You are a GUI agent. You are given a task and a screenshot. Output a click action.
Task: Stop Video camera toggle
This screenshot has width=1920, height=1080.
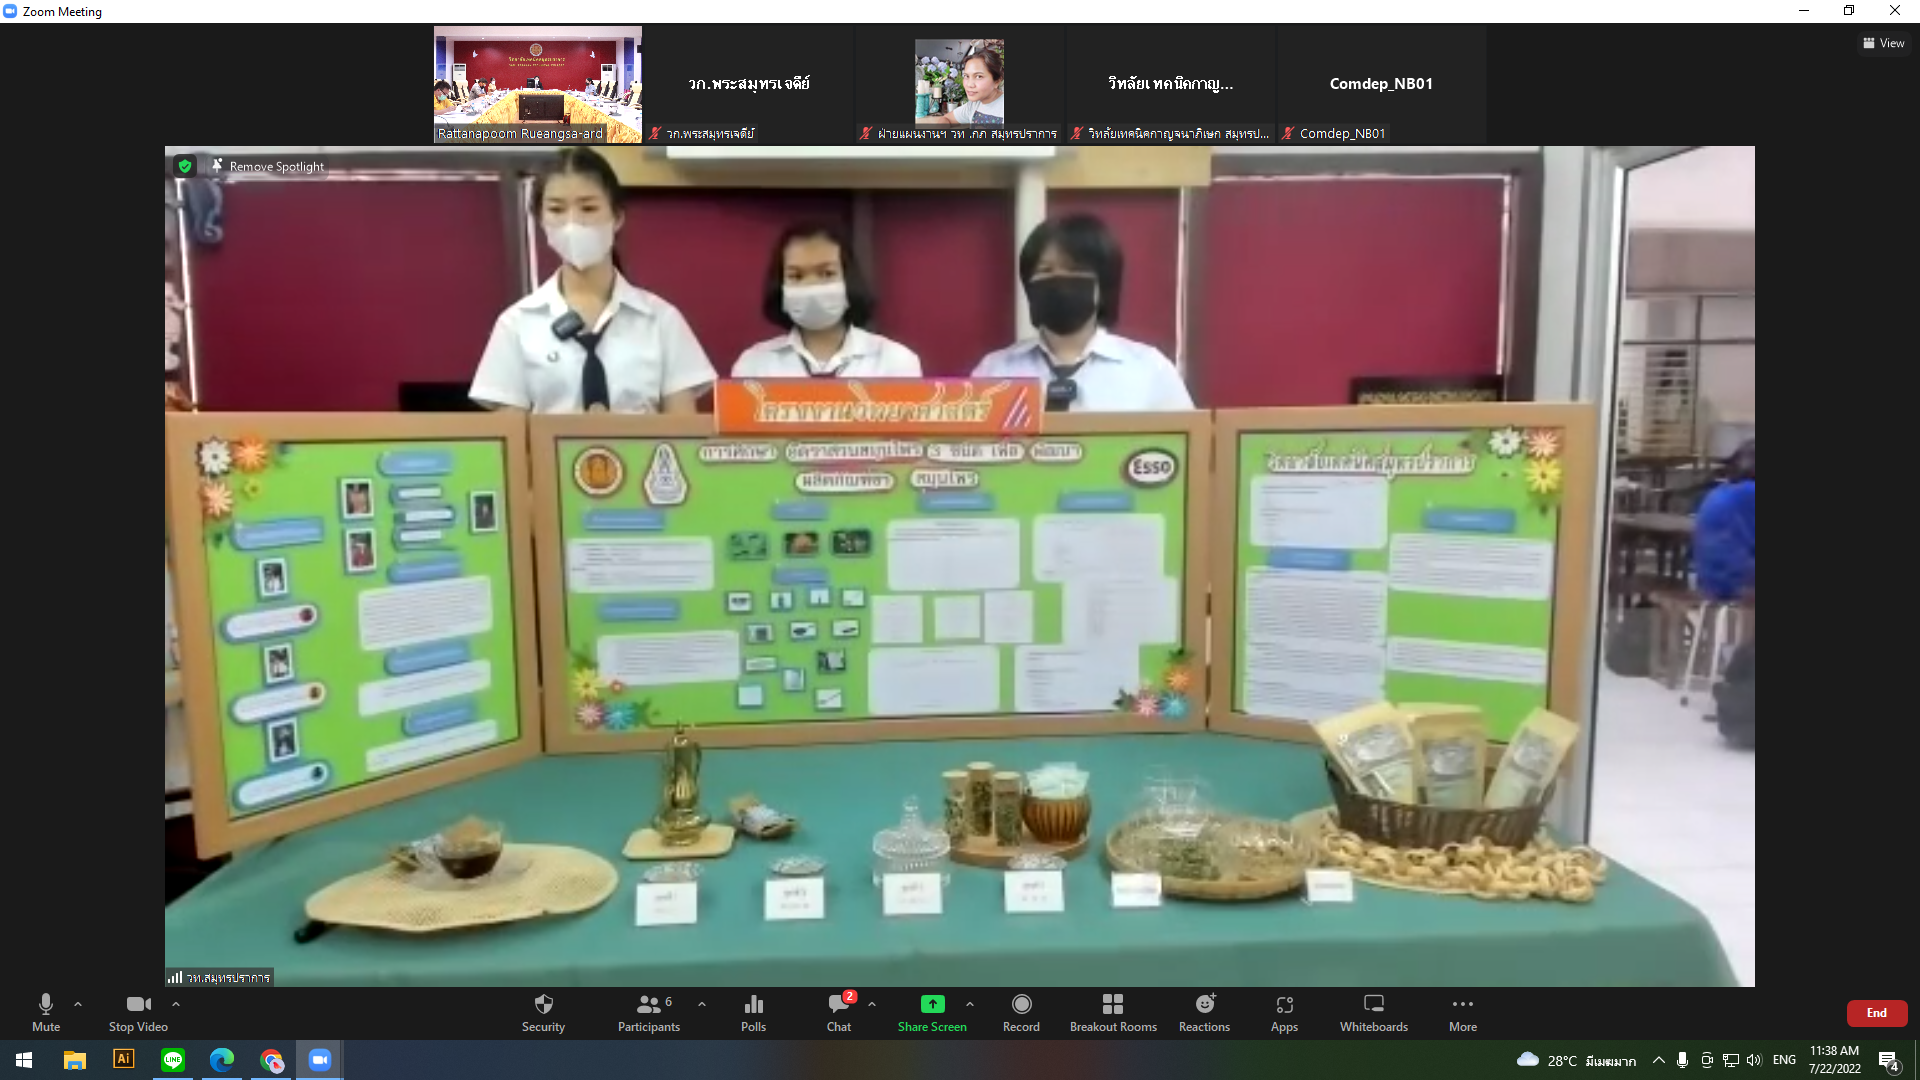138,1013
